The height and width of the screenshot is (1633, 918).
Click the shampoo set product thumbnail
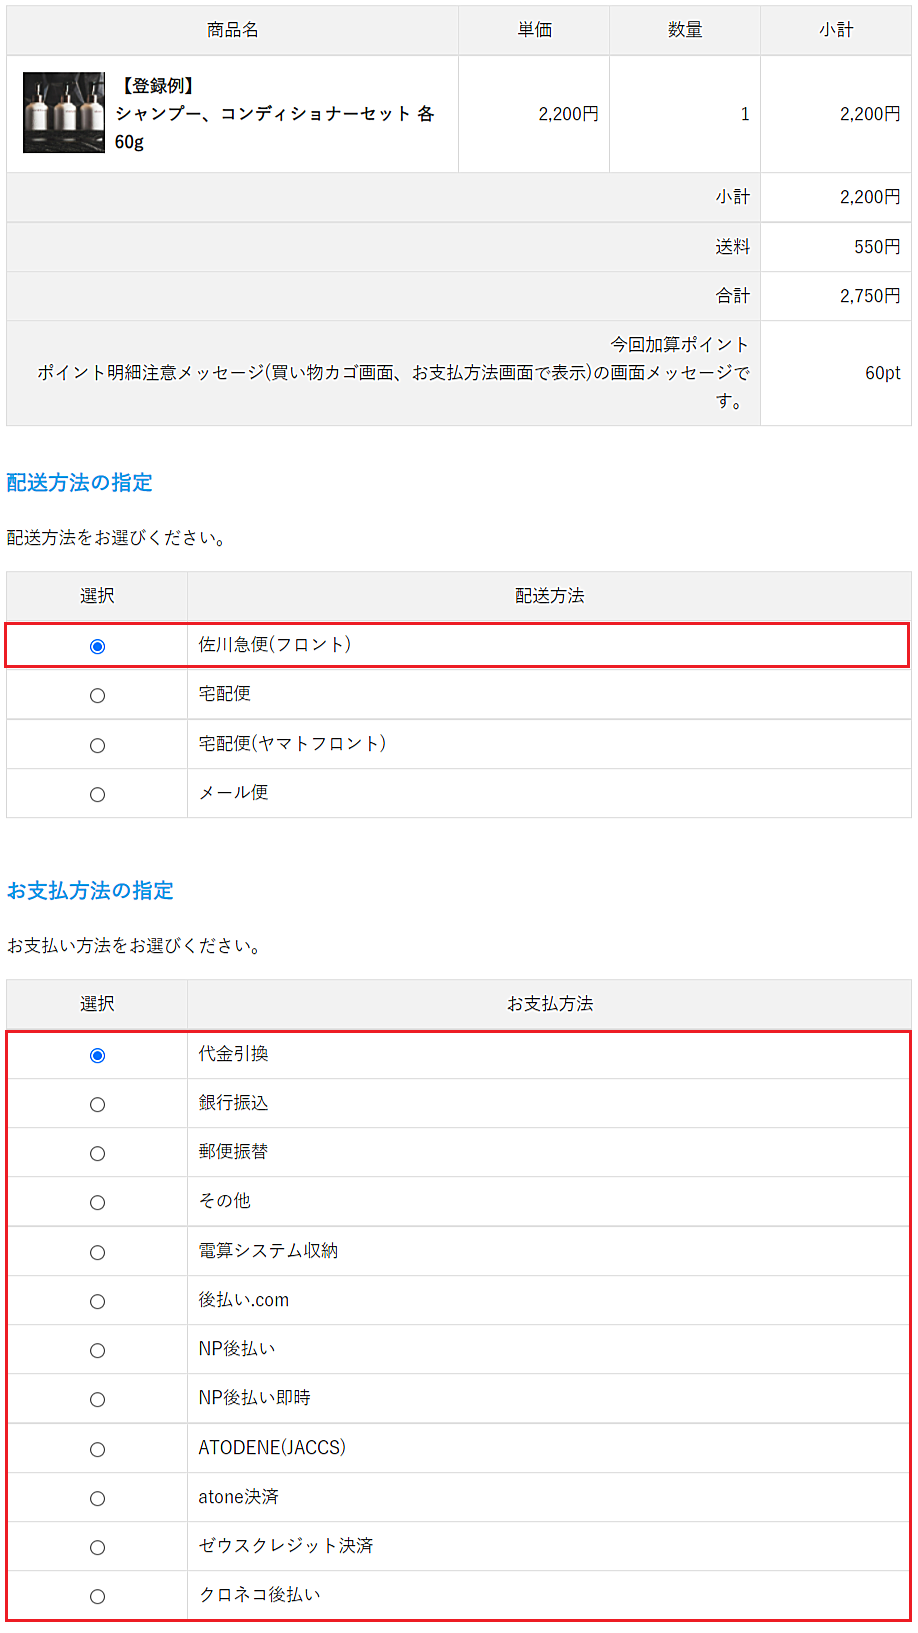point(64,113)
